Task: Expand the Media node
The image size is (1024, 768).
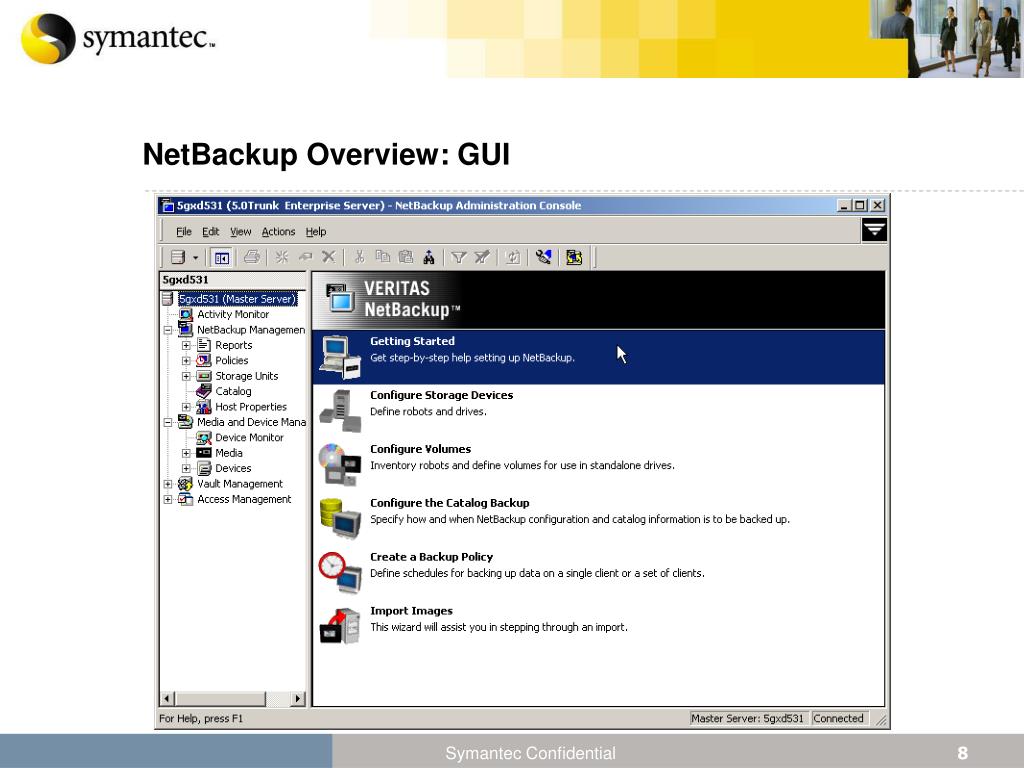Action: [186, 453]
